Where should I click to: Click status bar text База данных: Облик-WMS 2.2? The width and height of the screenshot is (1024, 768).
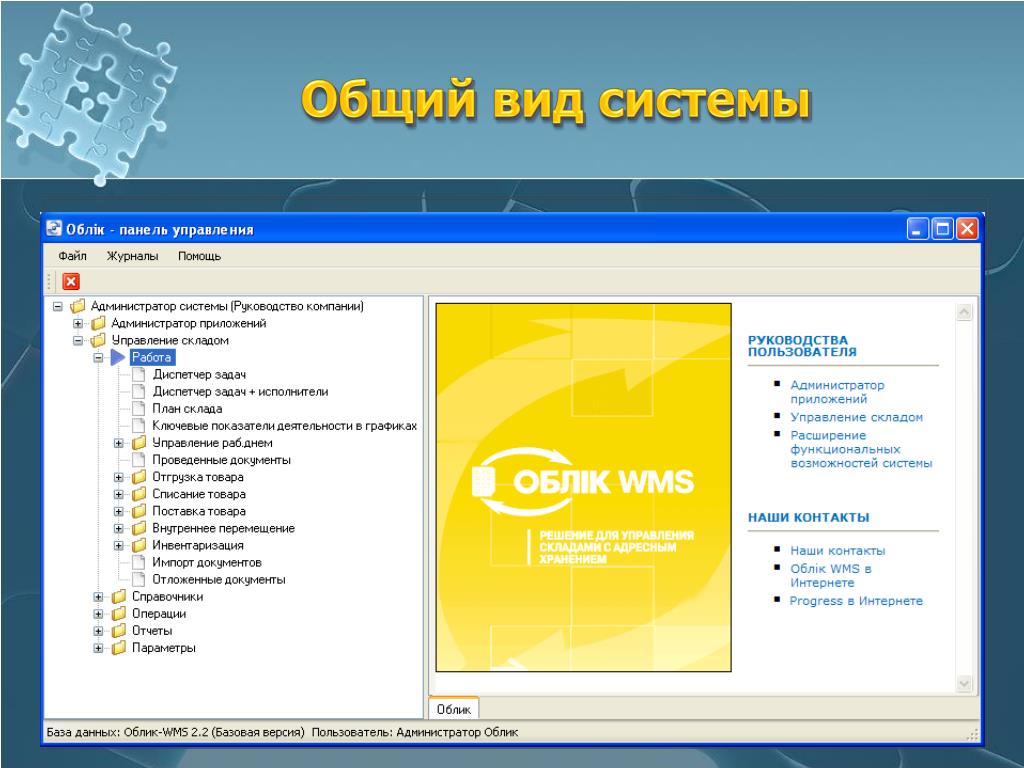click(x=175, y=732)
